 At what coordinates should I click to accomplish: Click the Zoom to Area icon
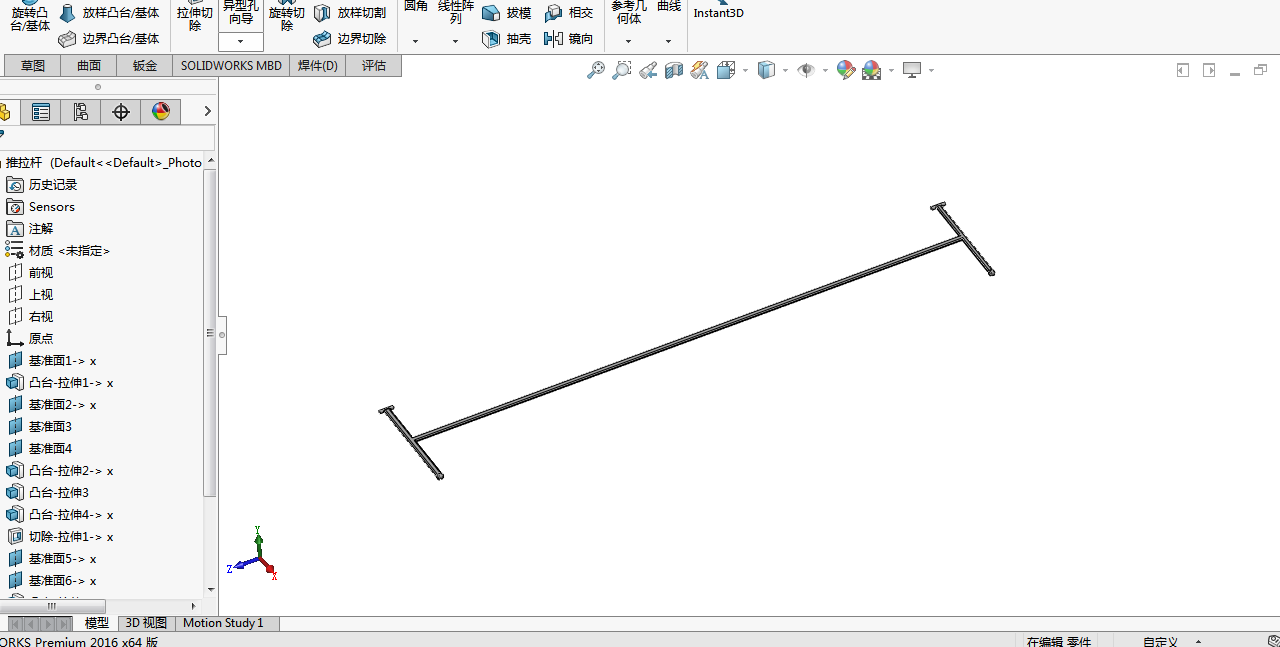tap(622, 70)
